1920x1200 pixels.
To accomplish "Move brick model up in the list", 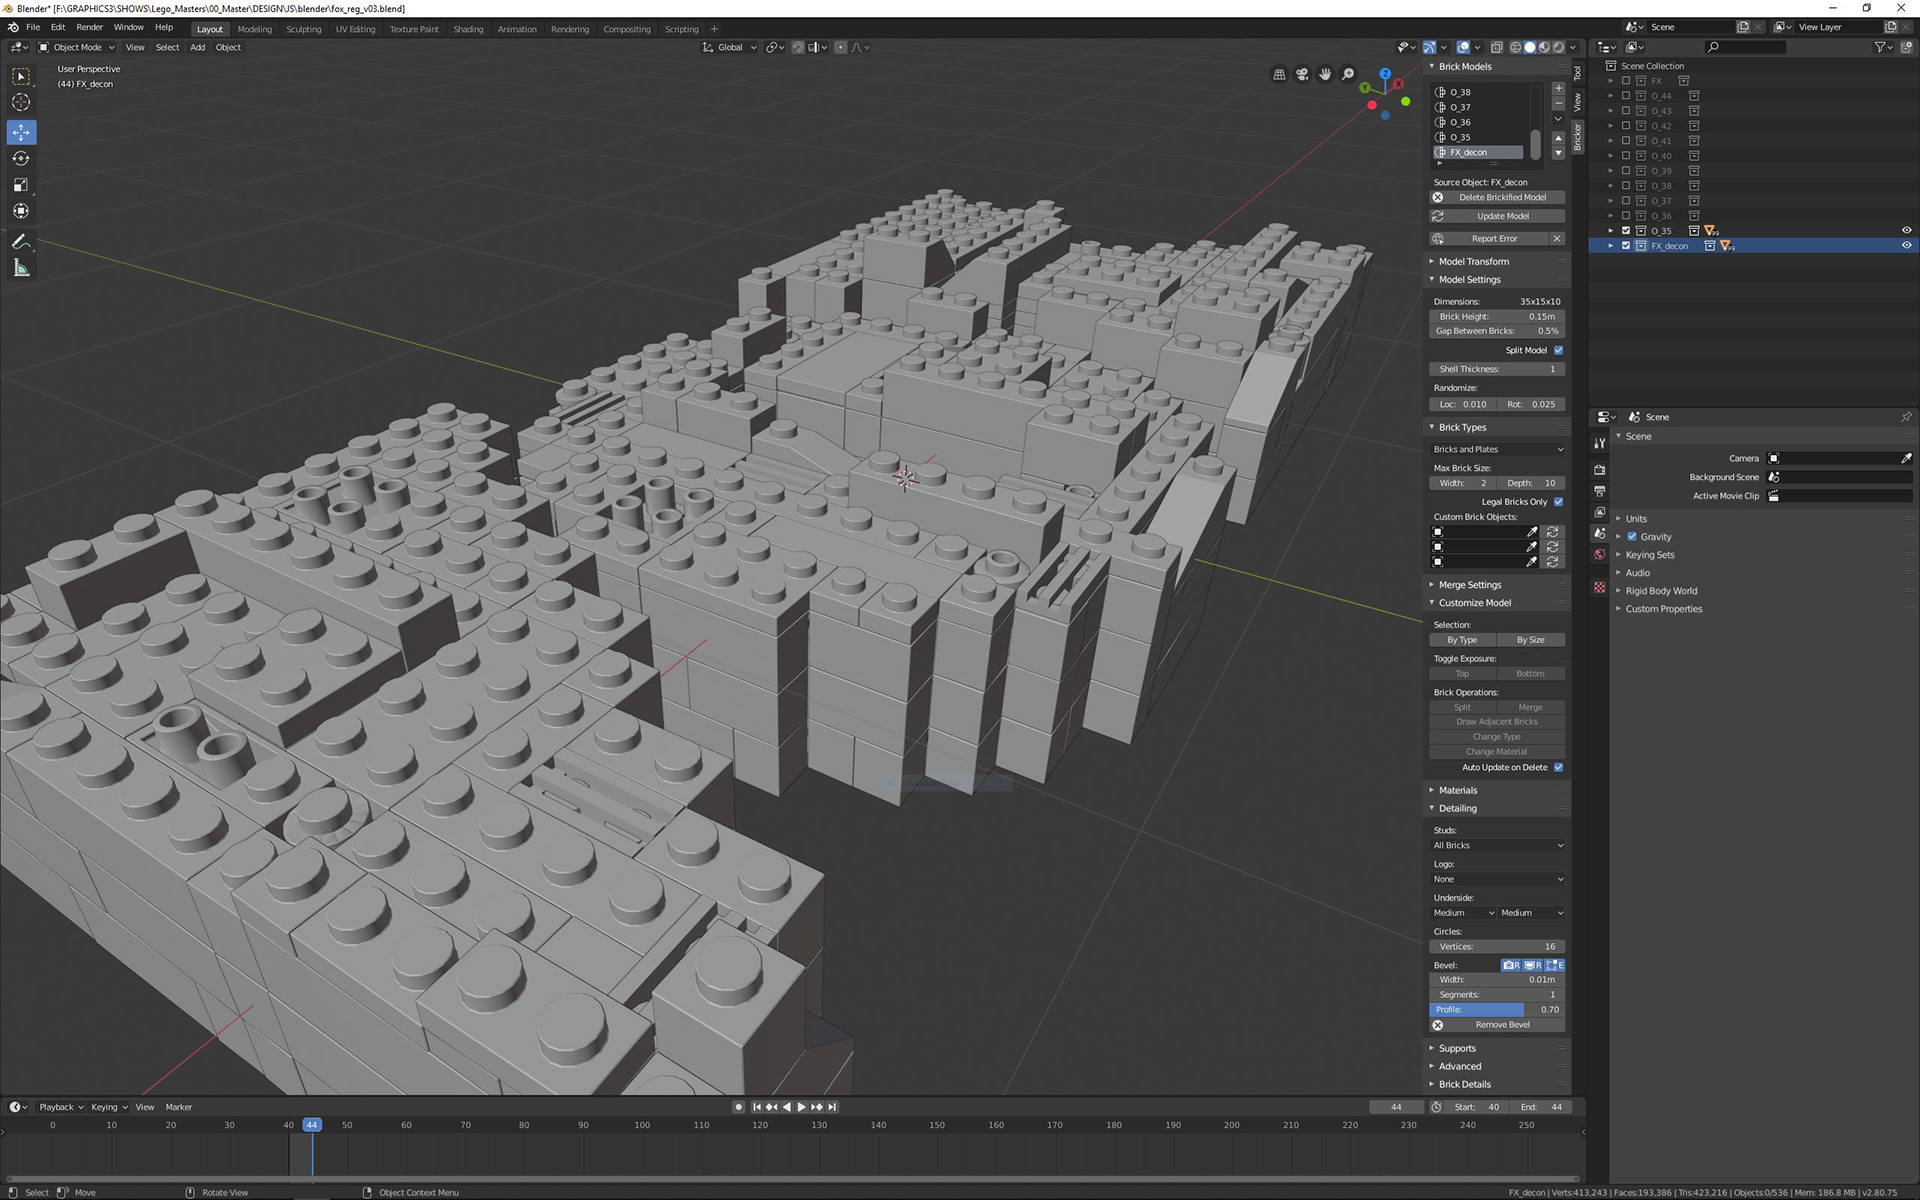I will click(x=1558, y=138).
